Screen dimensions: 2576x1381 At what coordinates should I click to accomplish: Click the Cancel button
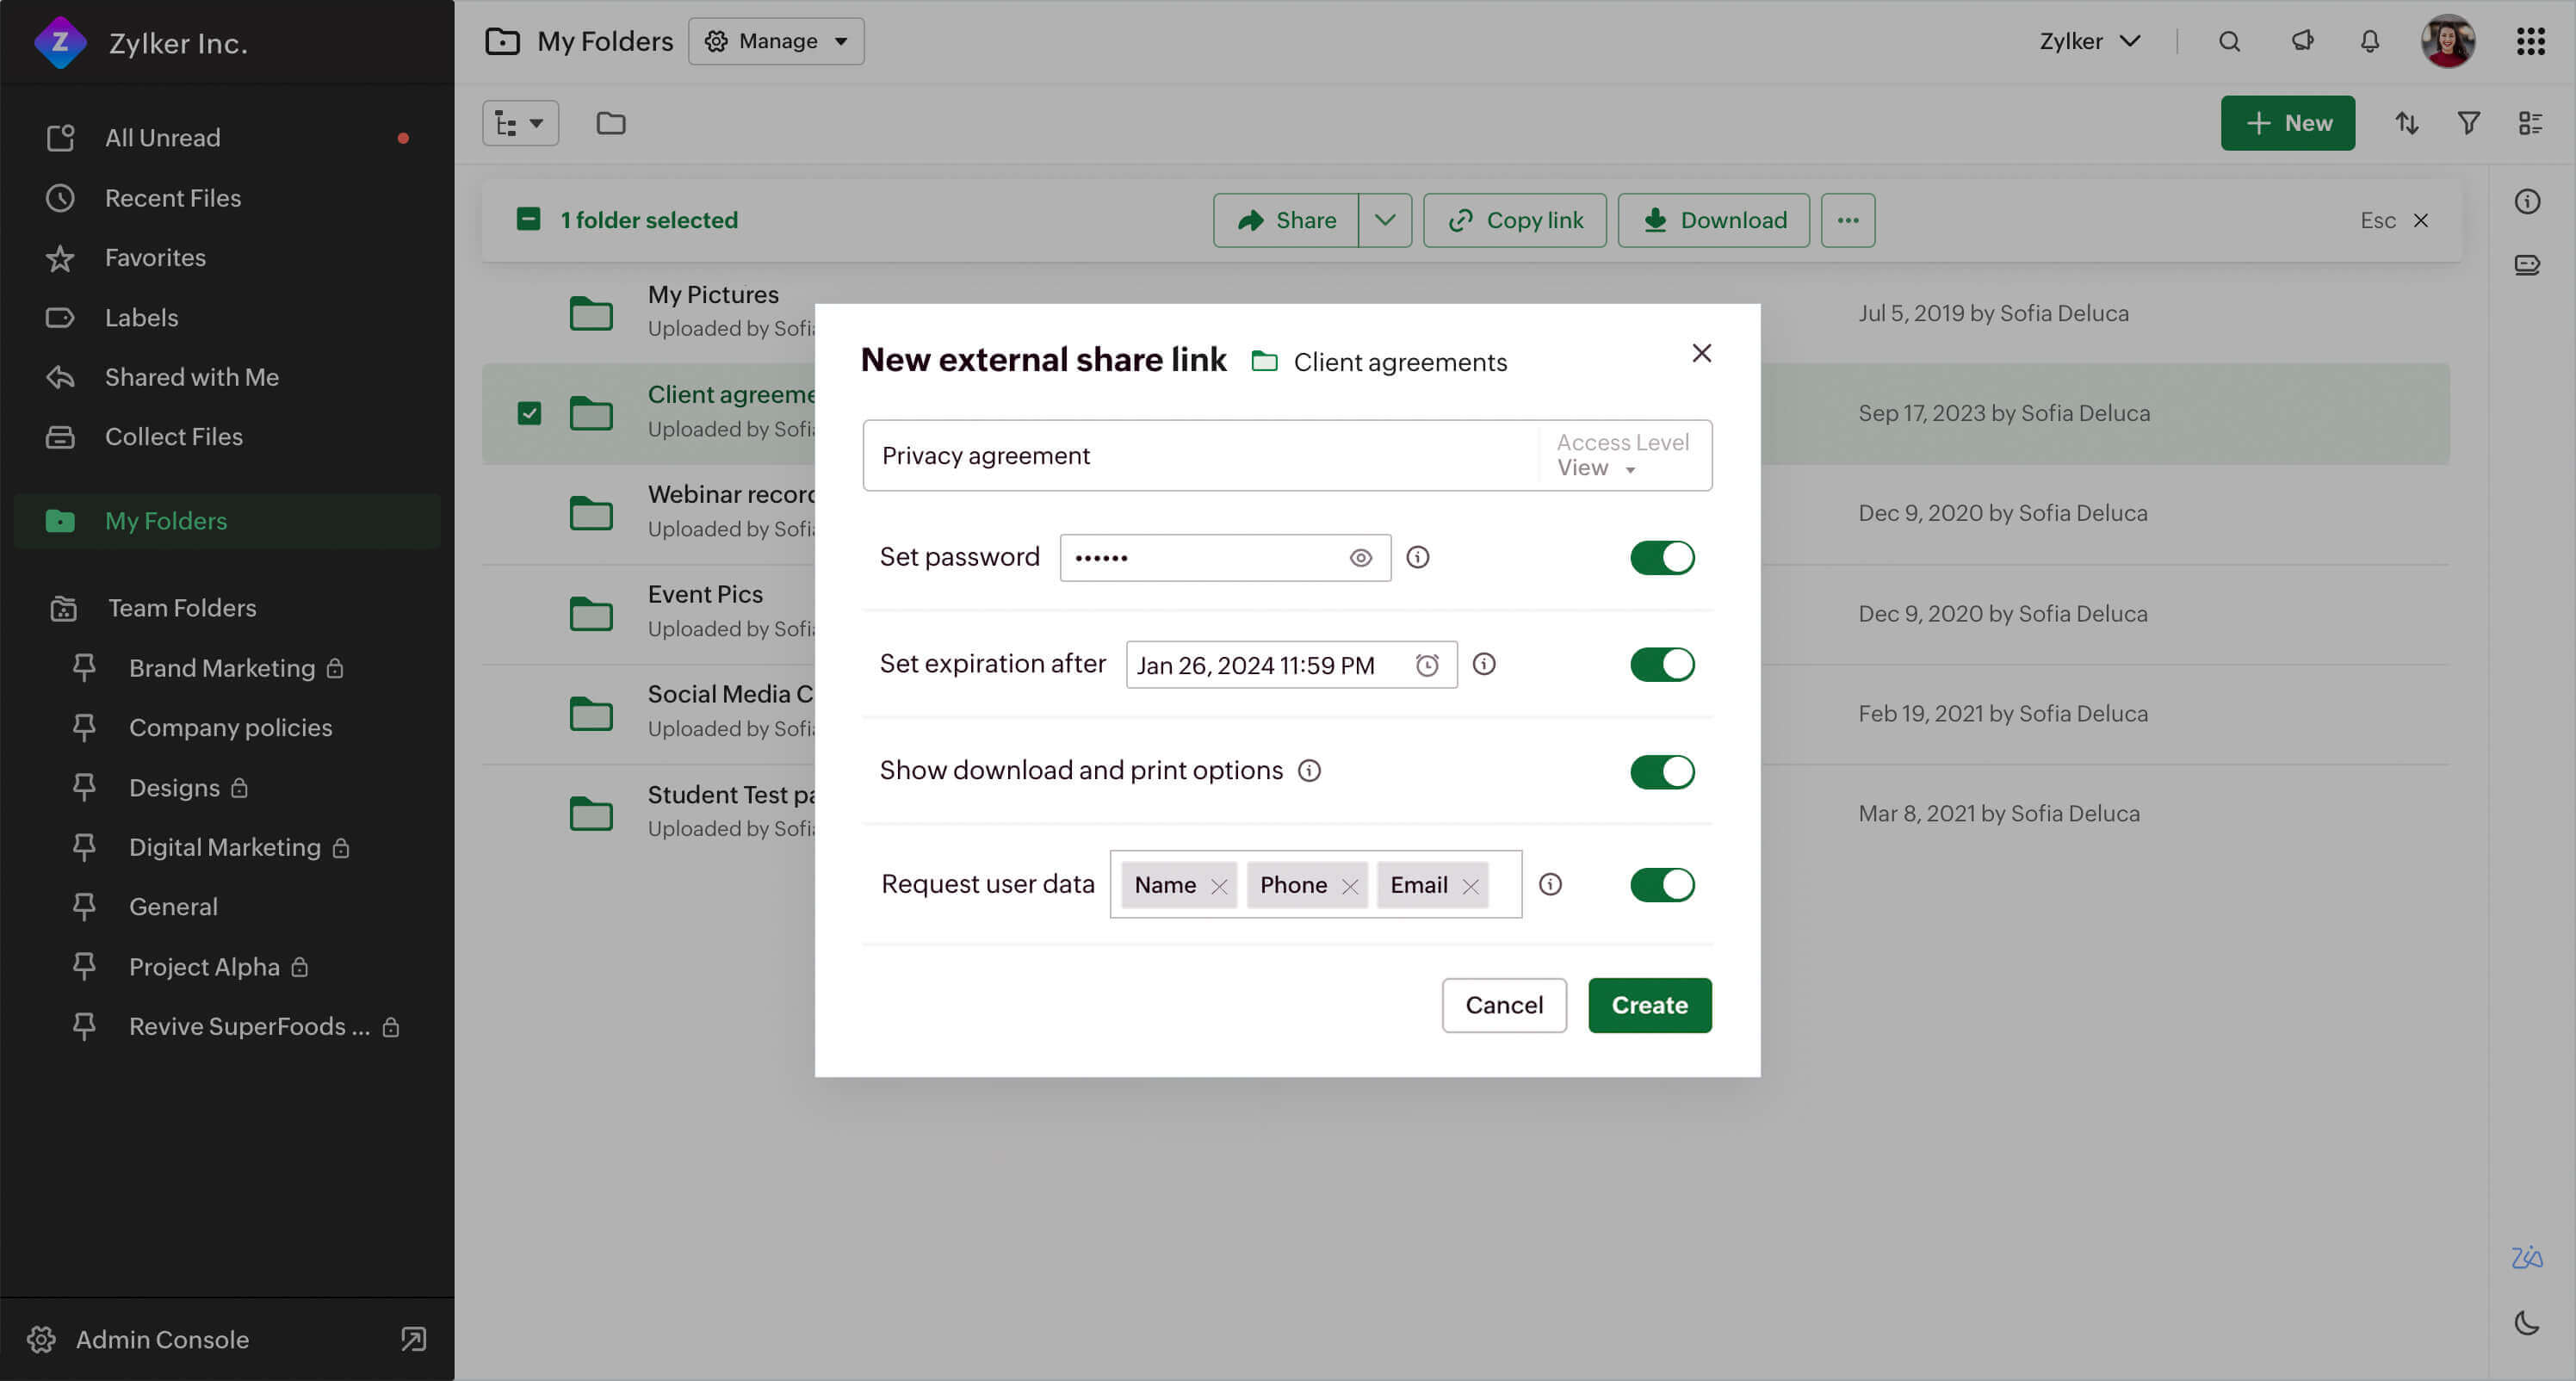(1502, 1005)
